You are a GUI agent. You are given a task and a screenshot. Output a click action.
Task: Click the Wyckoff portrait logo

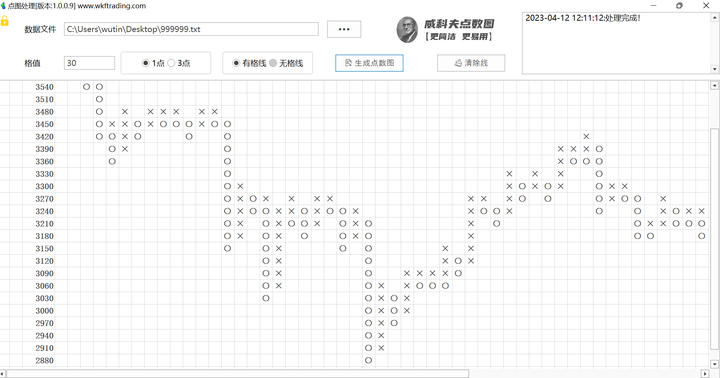click(407, 29)
